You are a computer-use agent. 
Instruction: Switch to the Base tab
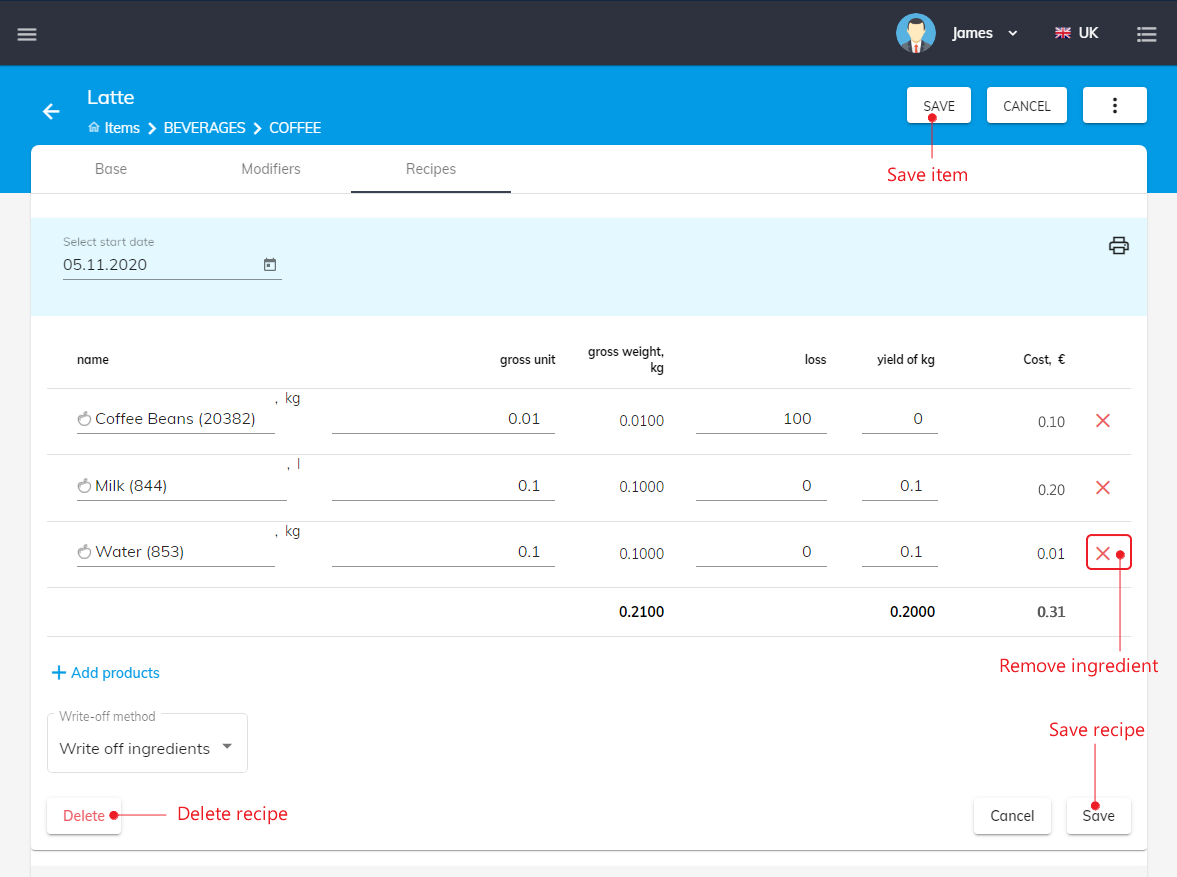111,169
